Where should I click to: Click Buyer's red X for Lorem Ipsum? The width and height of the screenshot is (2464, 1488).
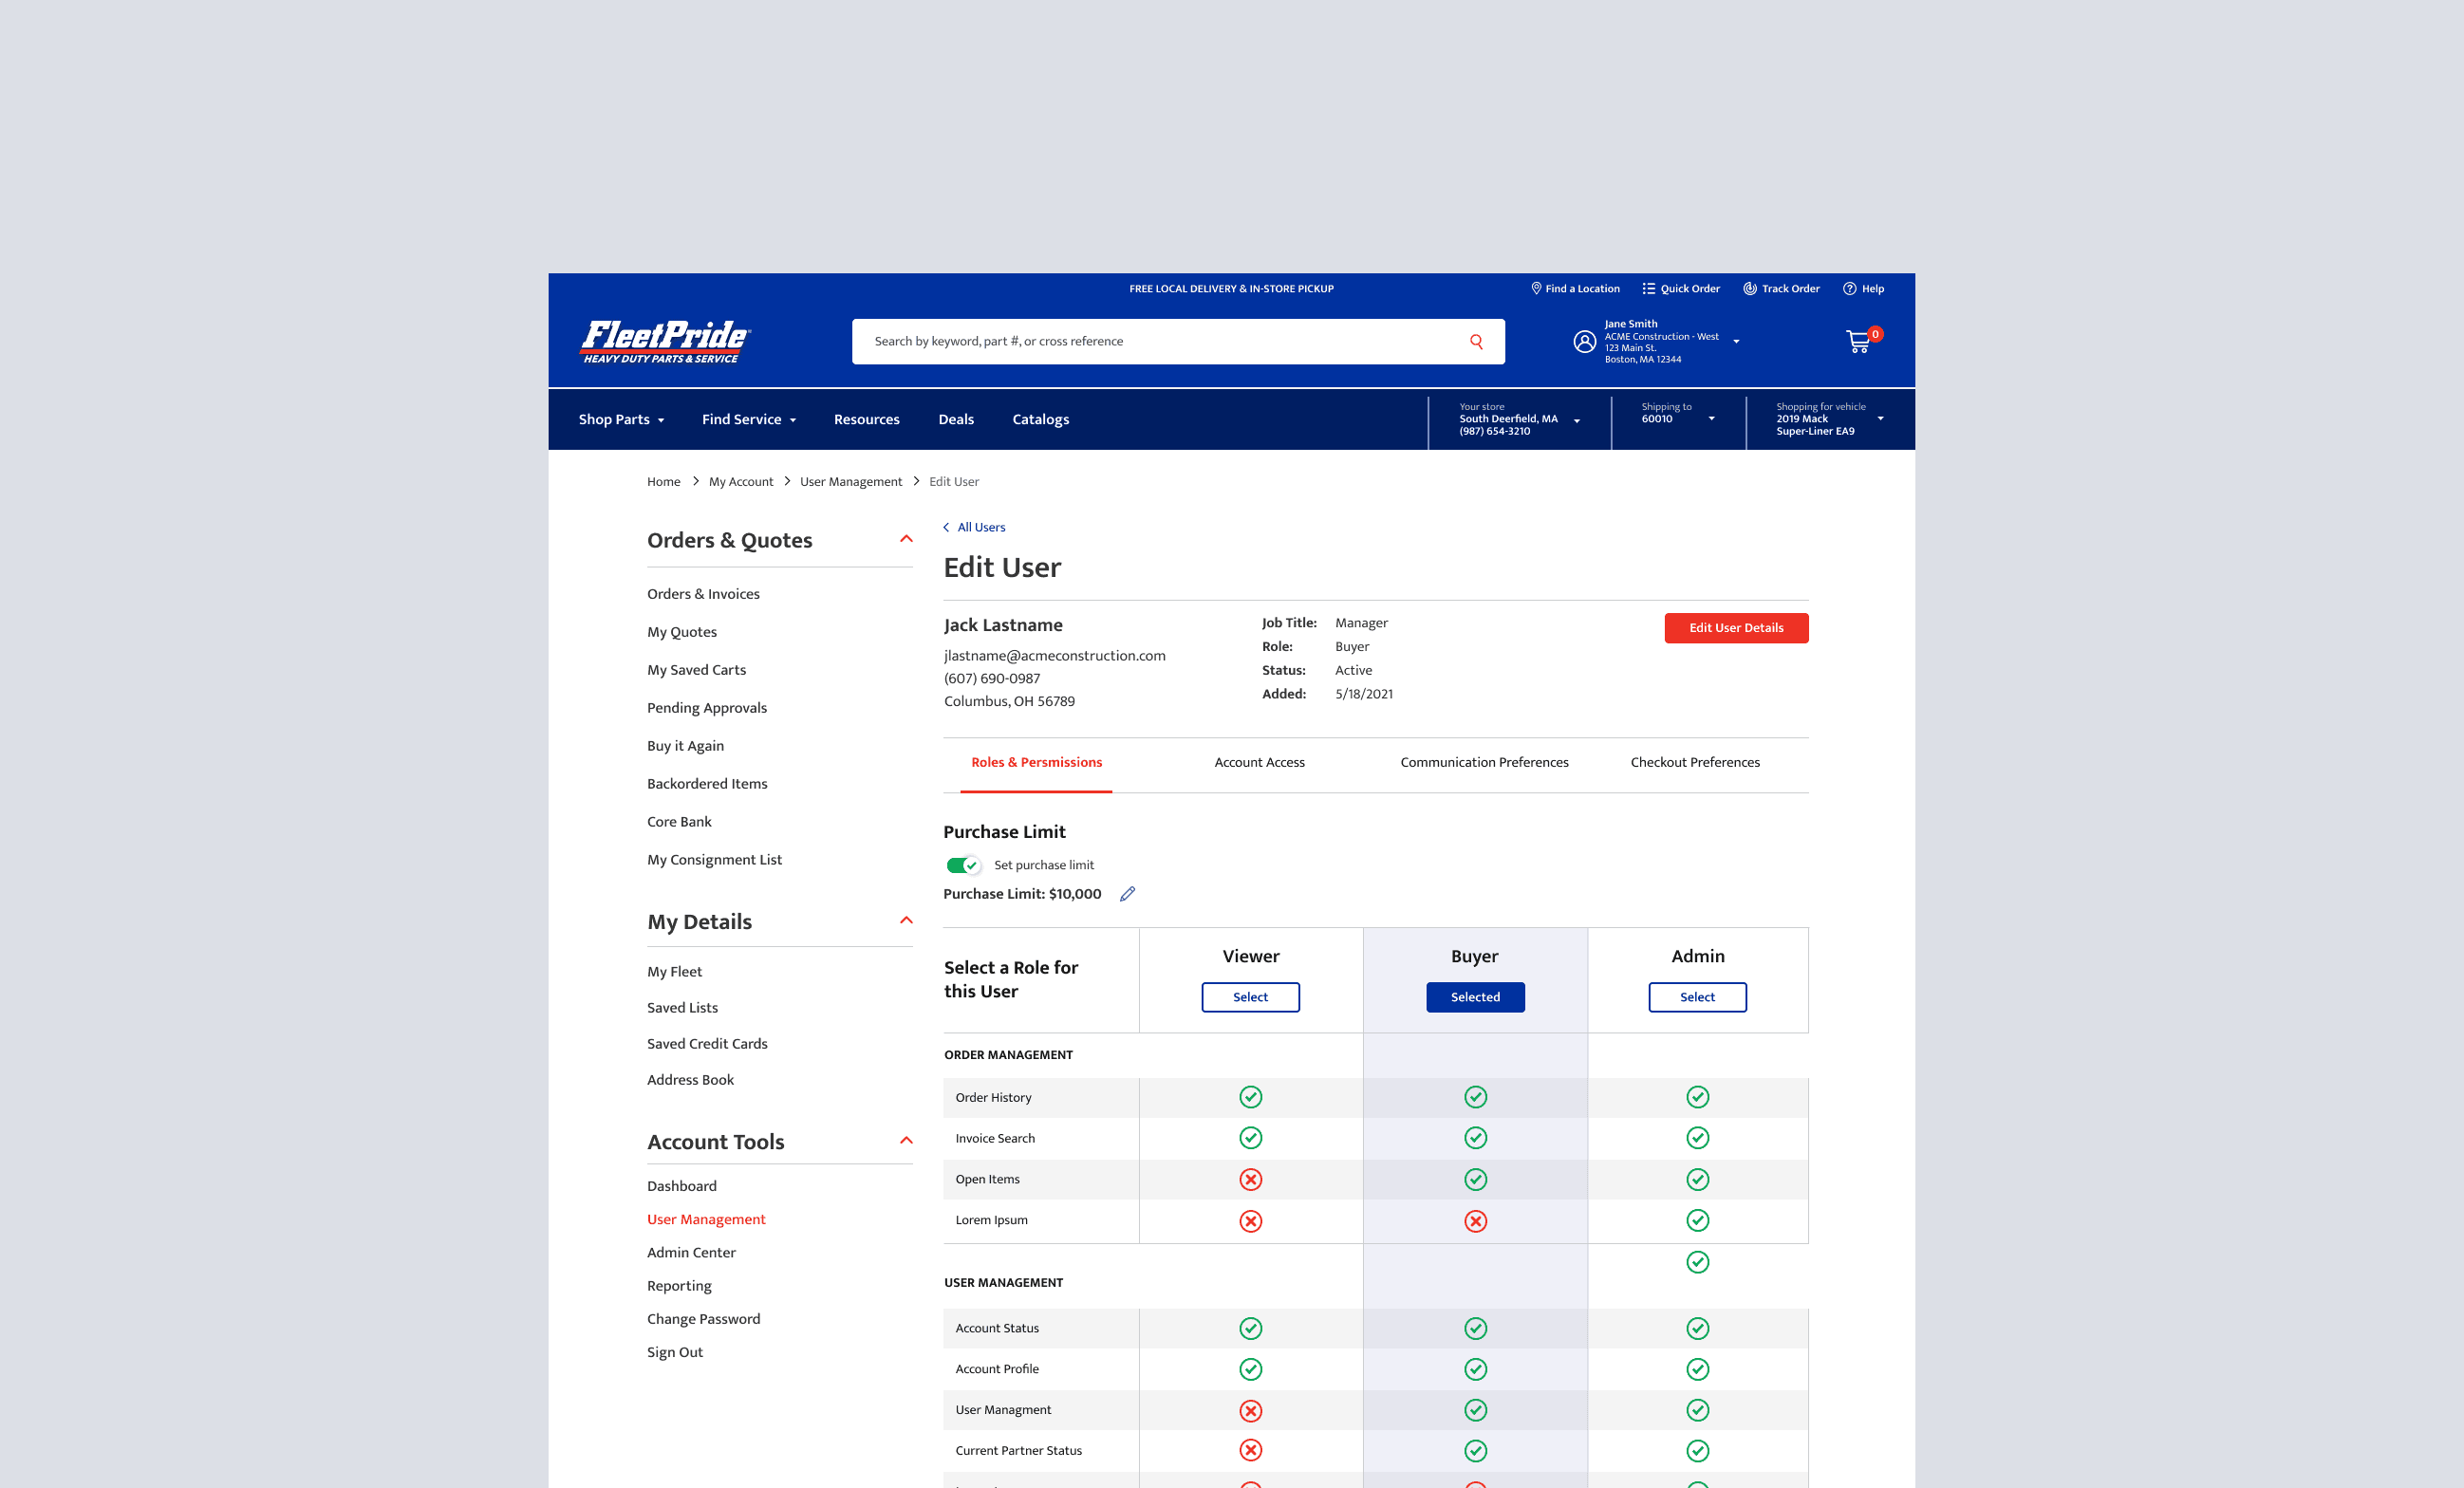(1475, 1221)
